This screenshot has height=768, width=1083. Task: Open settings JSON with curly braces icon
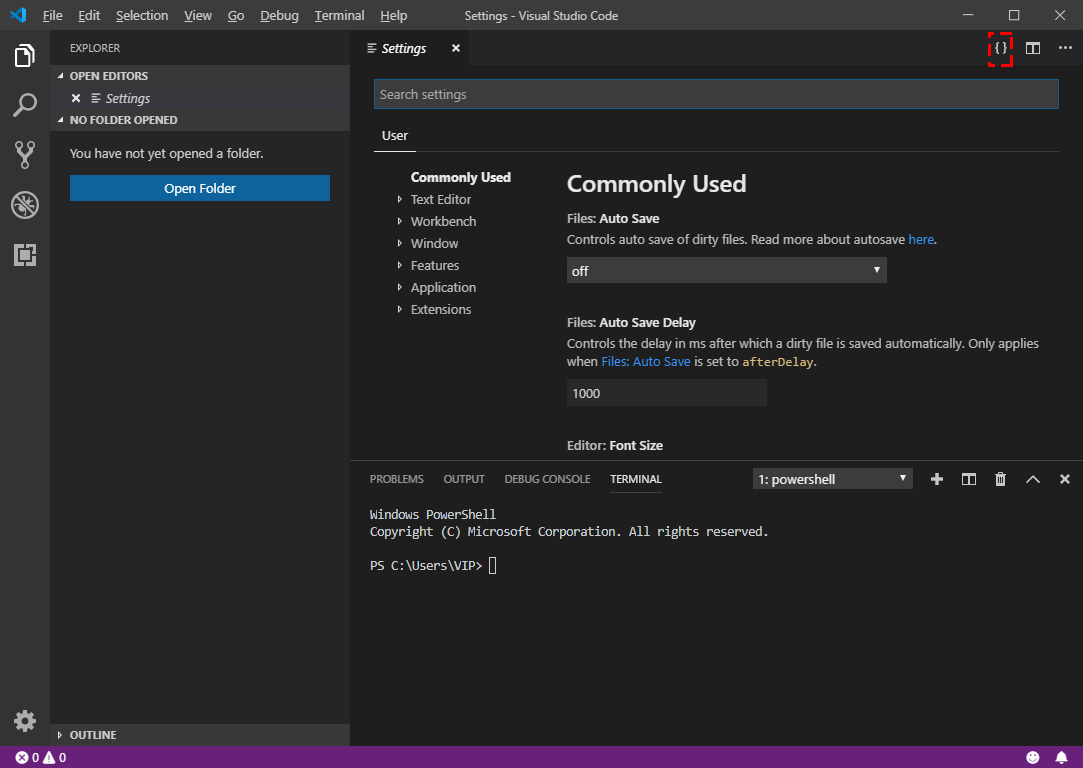point(1000,48)
